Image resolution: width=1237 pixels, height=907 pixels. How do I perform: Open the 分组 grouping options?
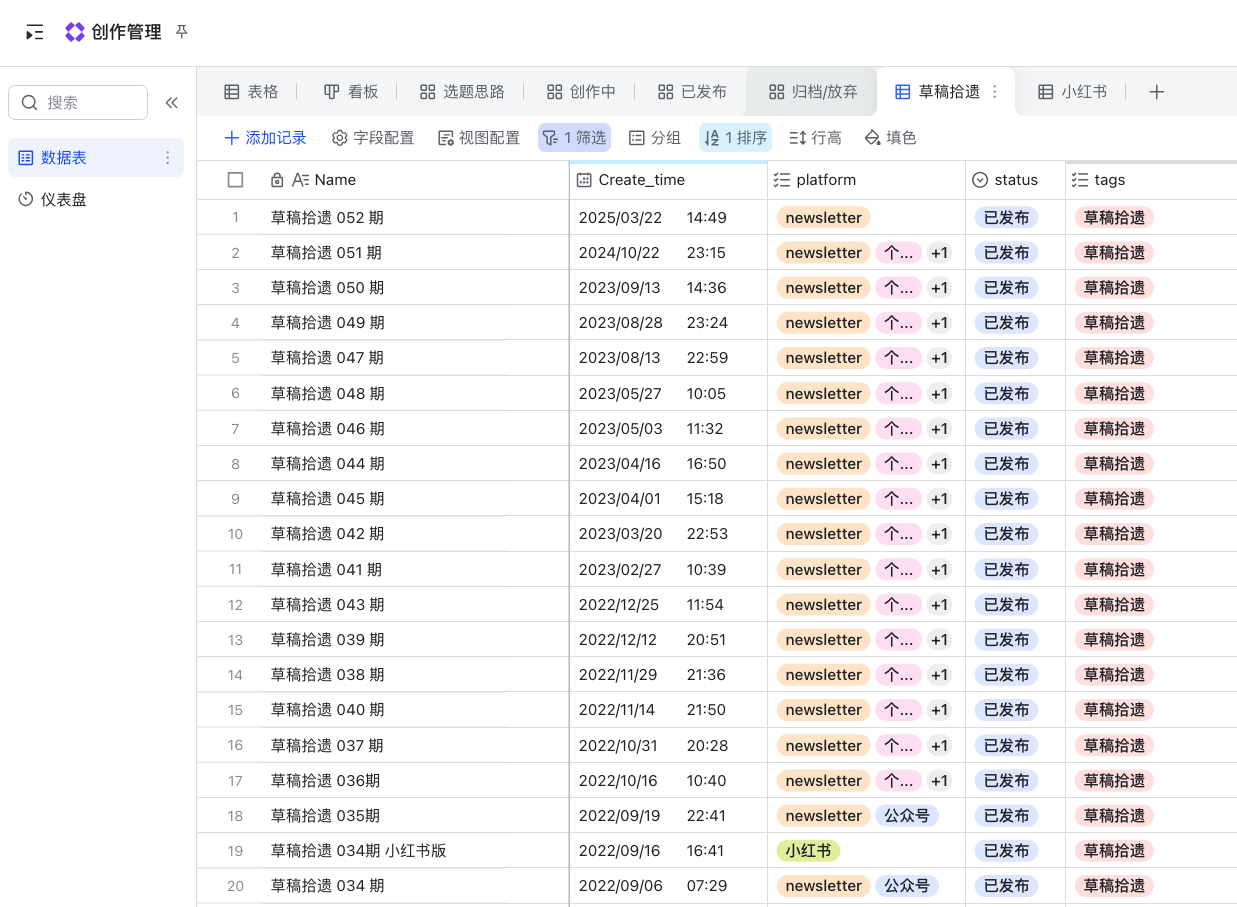(x=655, y=138)
